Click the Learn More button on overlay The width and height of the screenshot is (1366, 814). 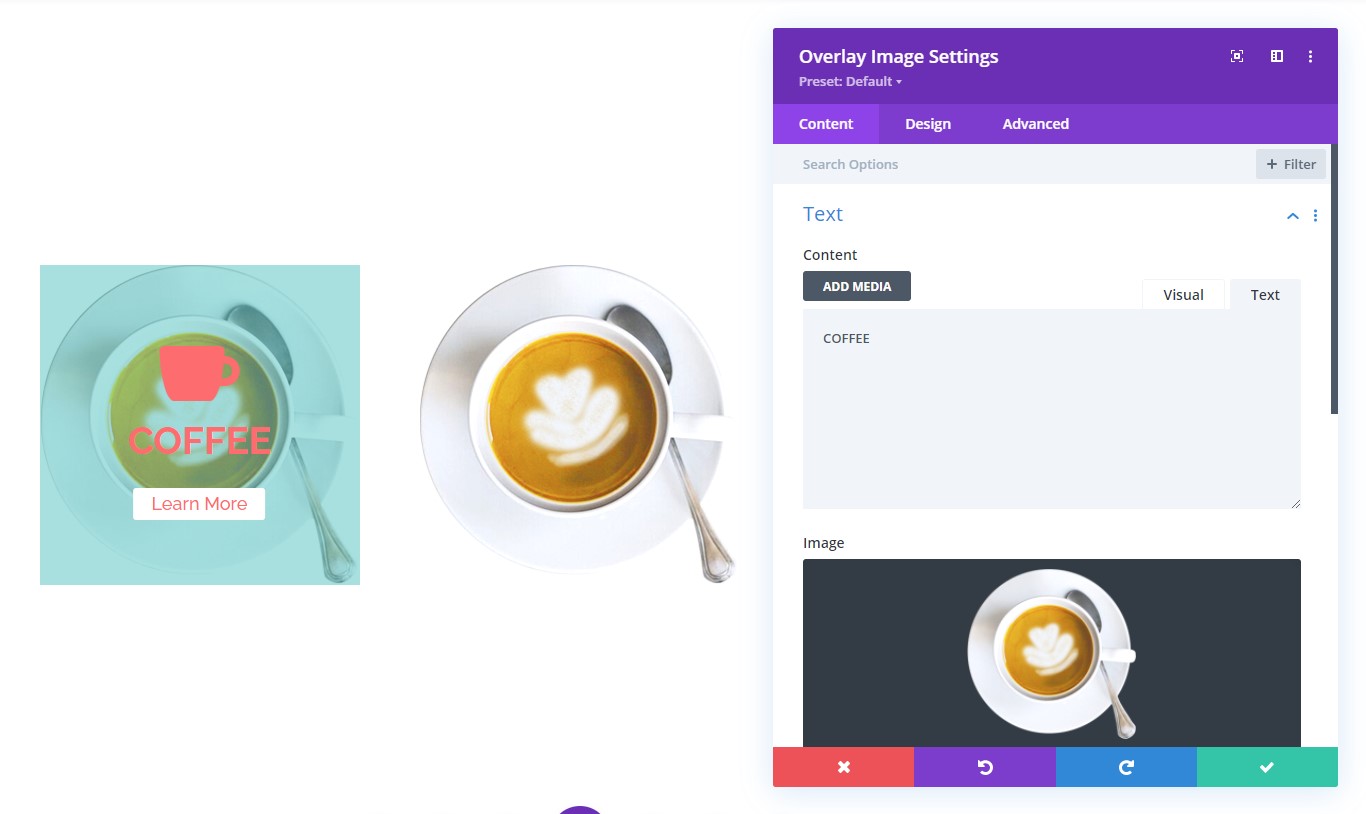pyautogui.click(x=199, y=504)
